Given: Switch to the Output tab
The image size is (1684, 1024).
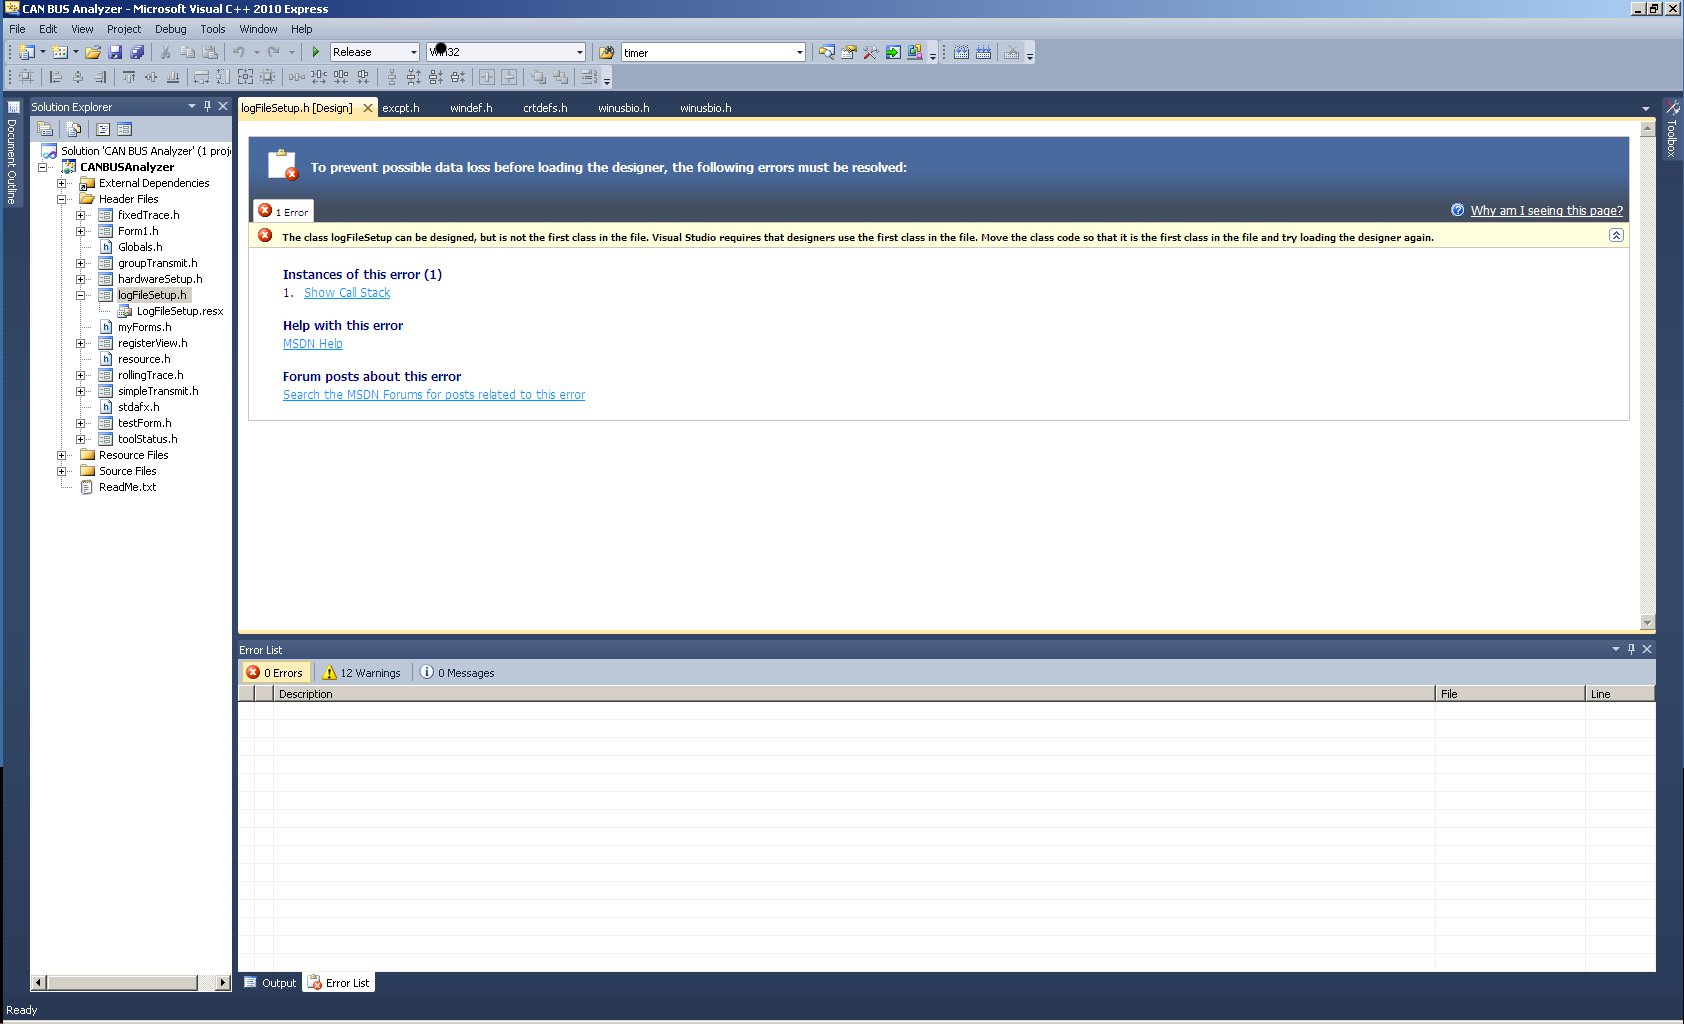Looking at the screenshot, I should 270,983.
